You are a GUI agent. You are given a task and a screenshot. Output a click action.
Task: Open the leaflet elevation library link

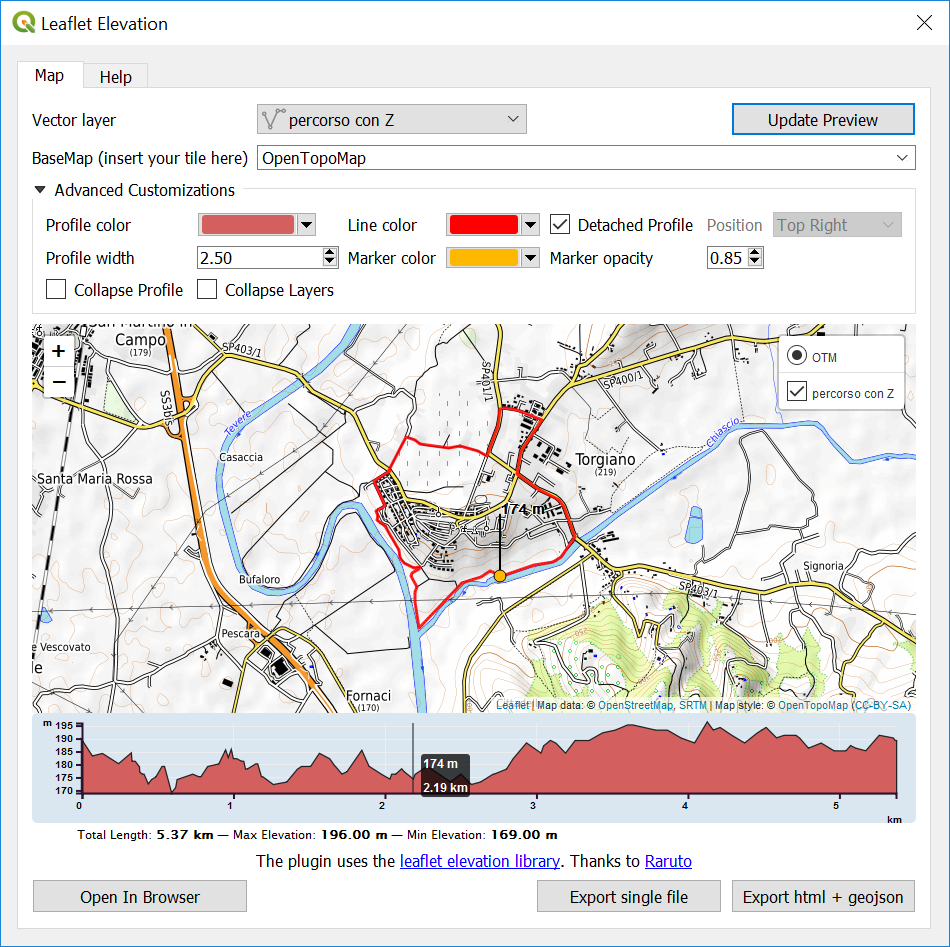(x=479, y=861)
